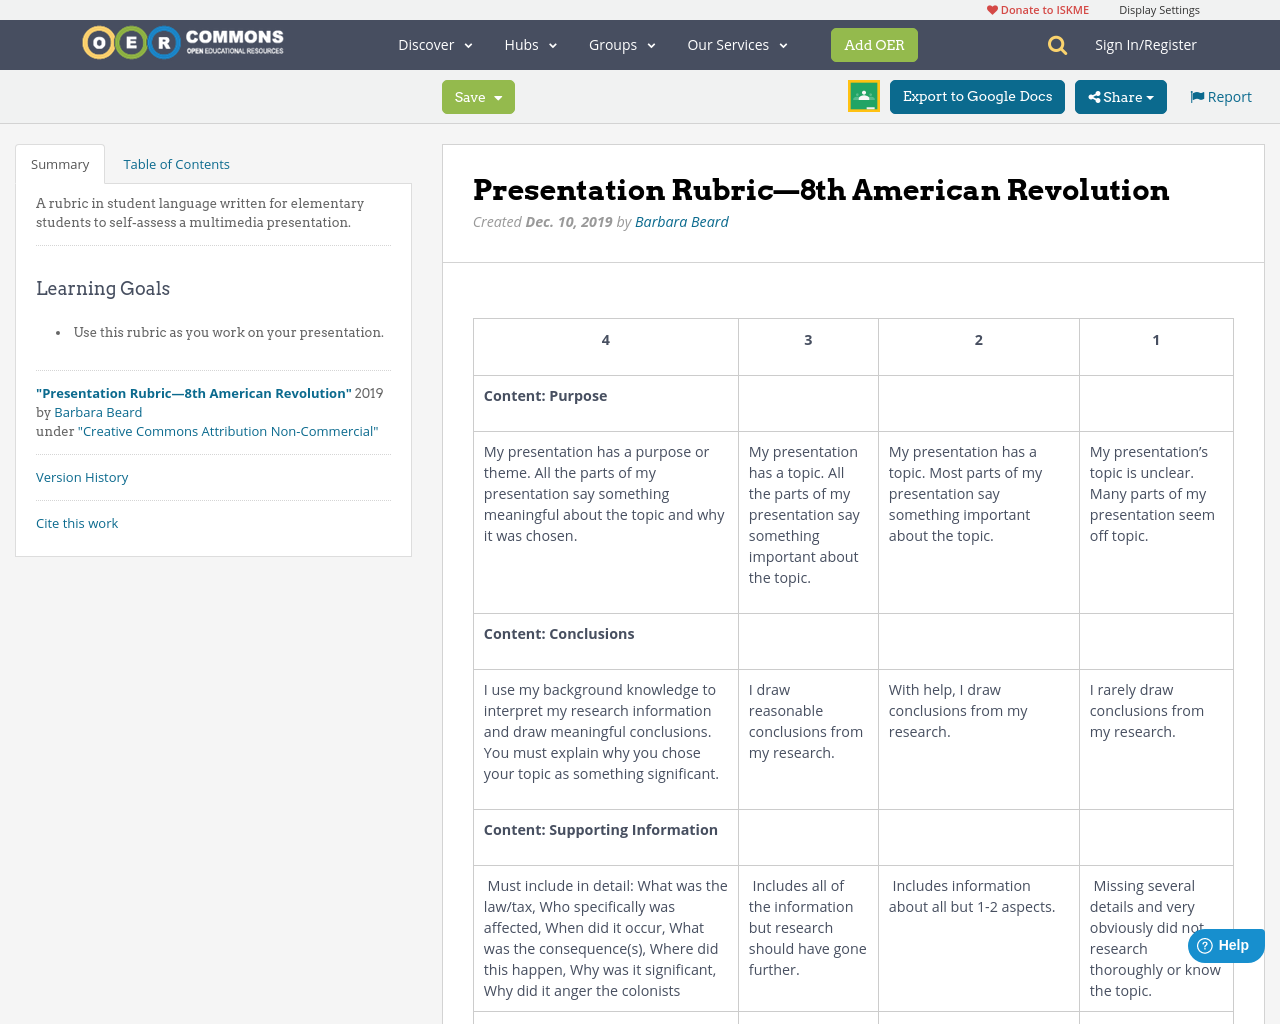Expand the Hubs dropdown

[x=530, y=44]
